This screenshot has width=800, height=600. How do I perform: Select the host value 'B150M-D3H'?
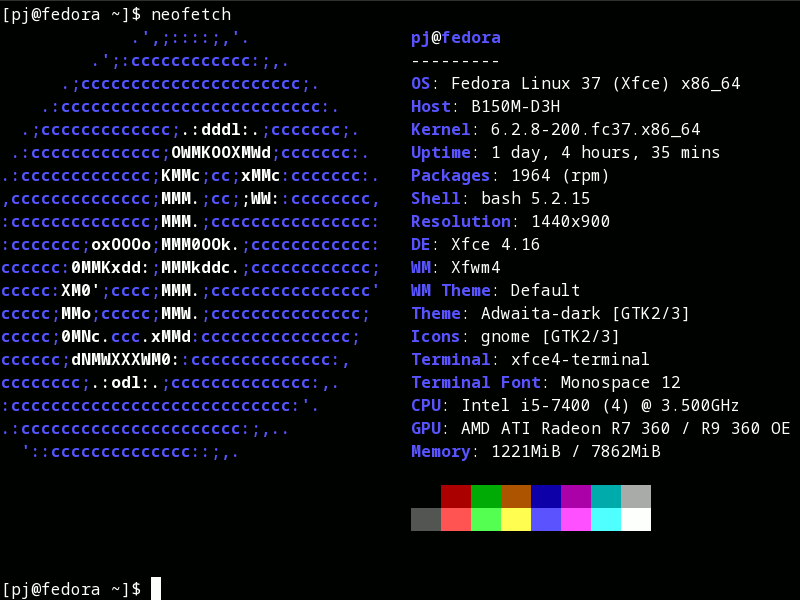coord(516,106)
